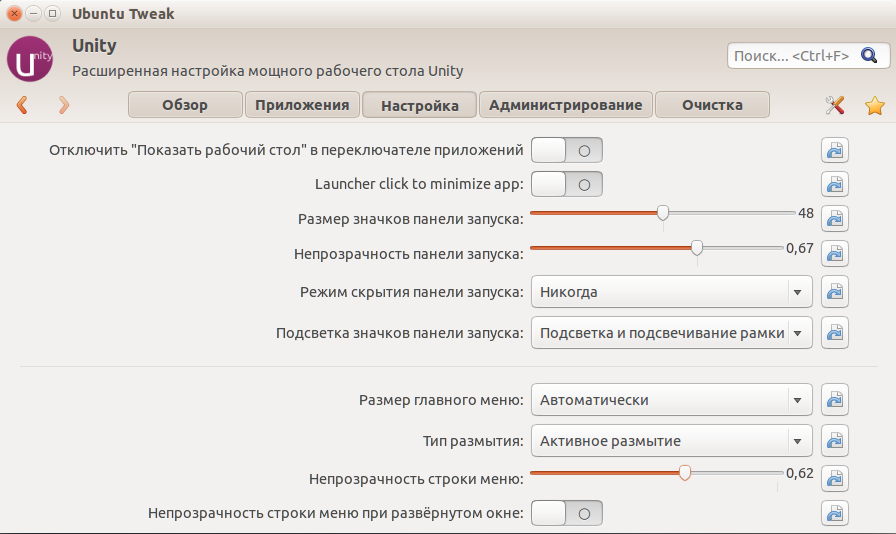Switch to the Обзор tab
This screenshot has height=534, width=896.
pos(185,105)
